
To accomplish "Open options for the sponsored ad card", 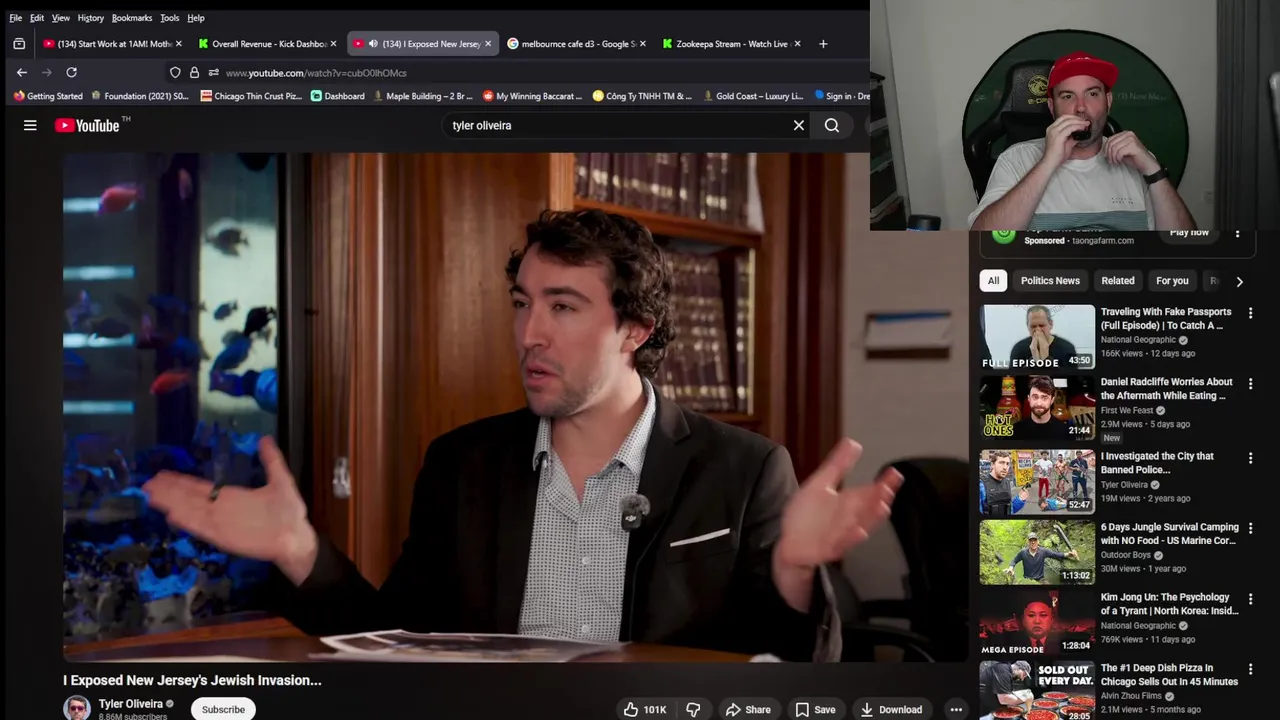I will point(1238,234).
